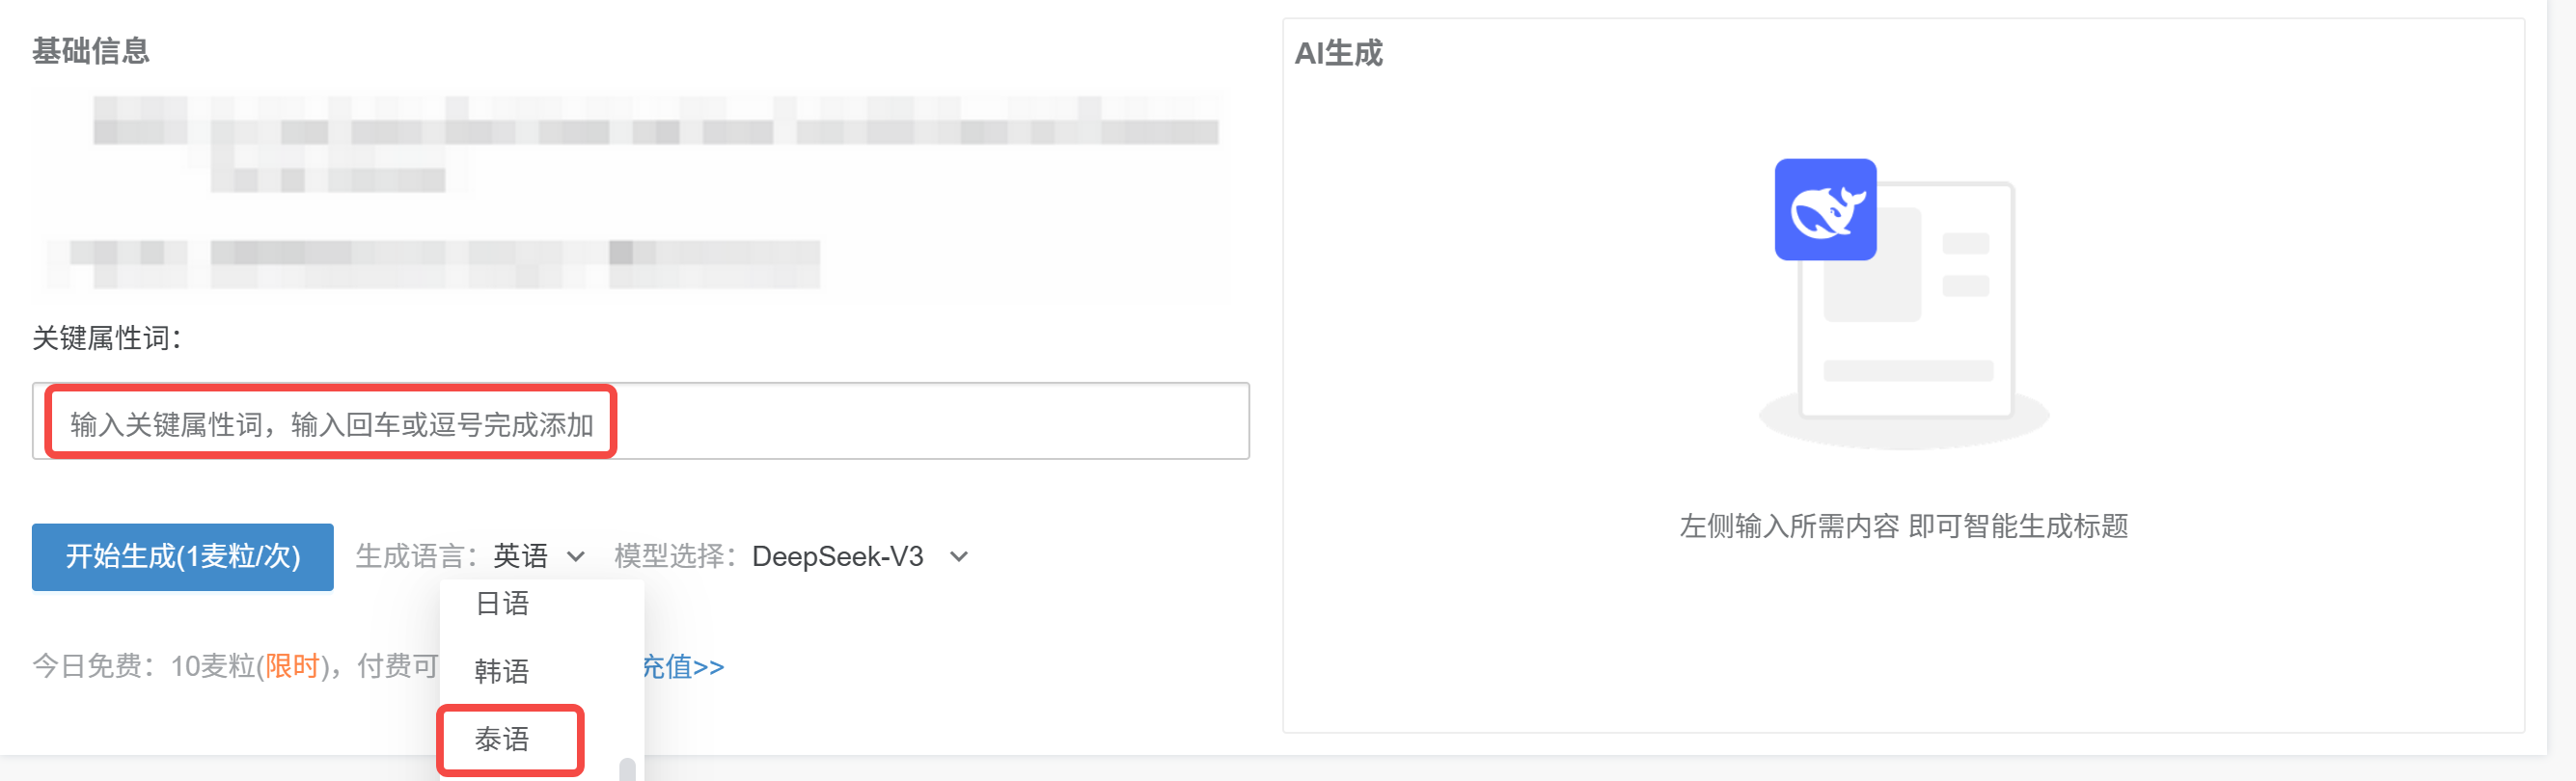Click the currently selected 英语 language label
This screenshot has width=2576, height=781.
point(519,557)
